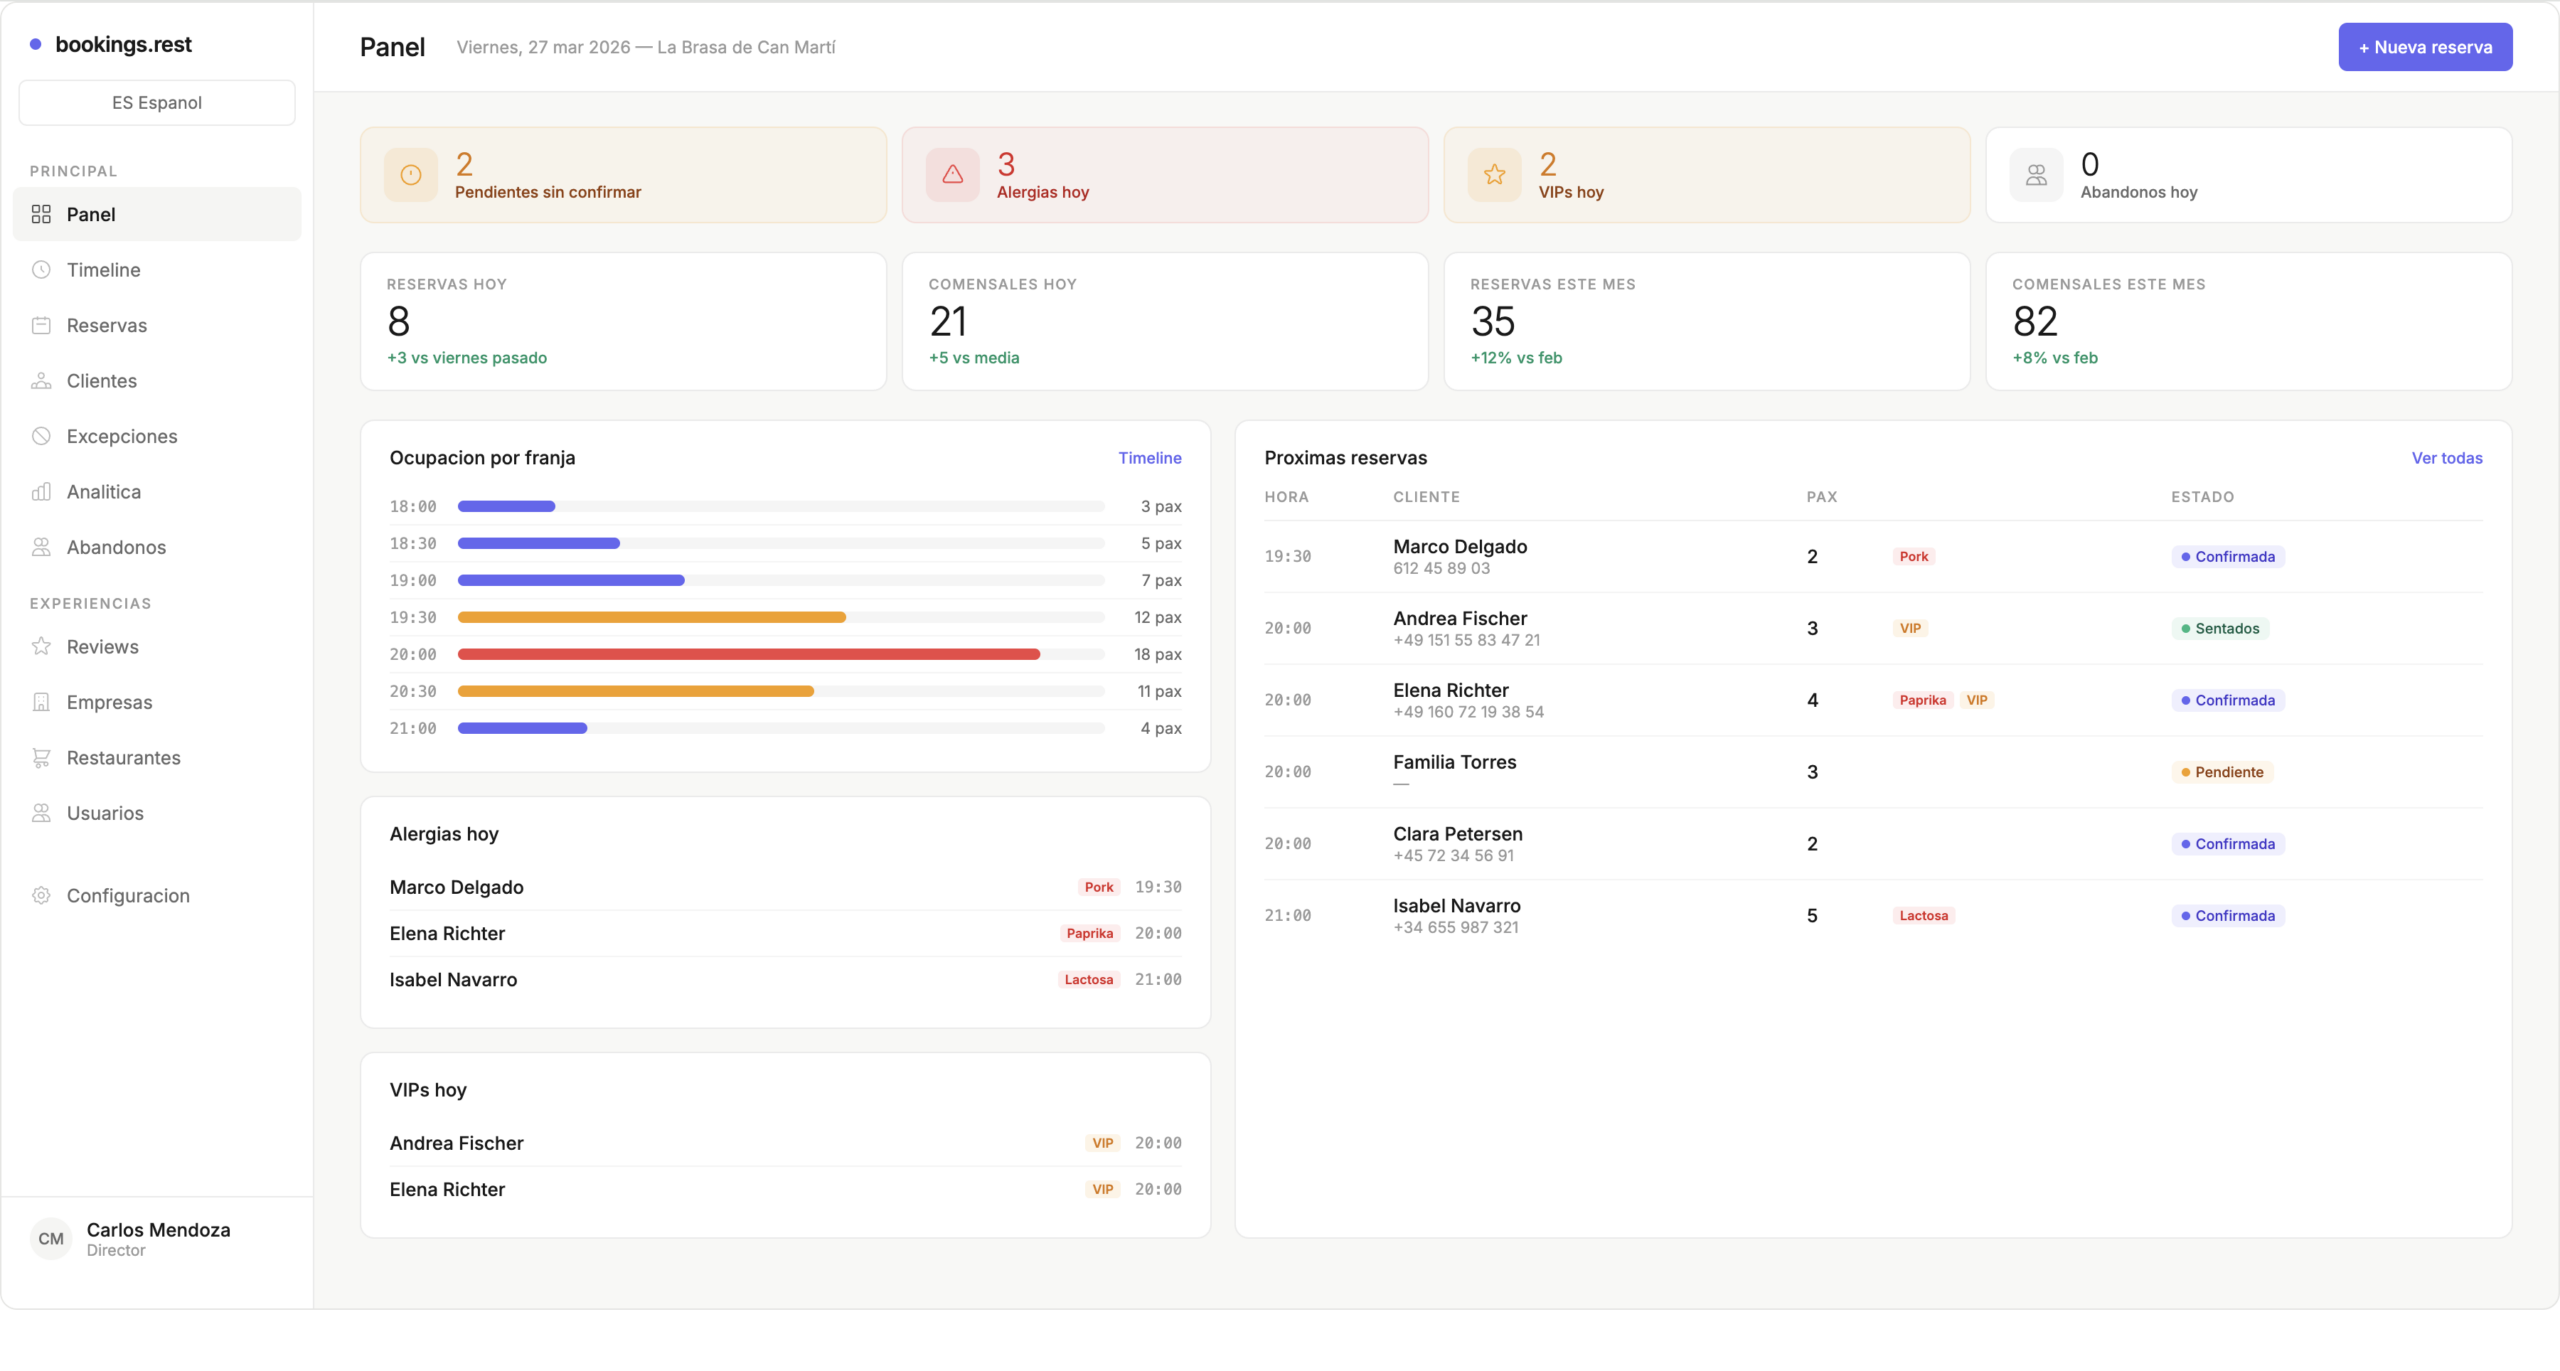Screen dimensions: 2560x1371
Task: Open Restaurantes in sidebar
Action: (x=157, y=758)
